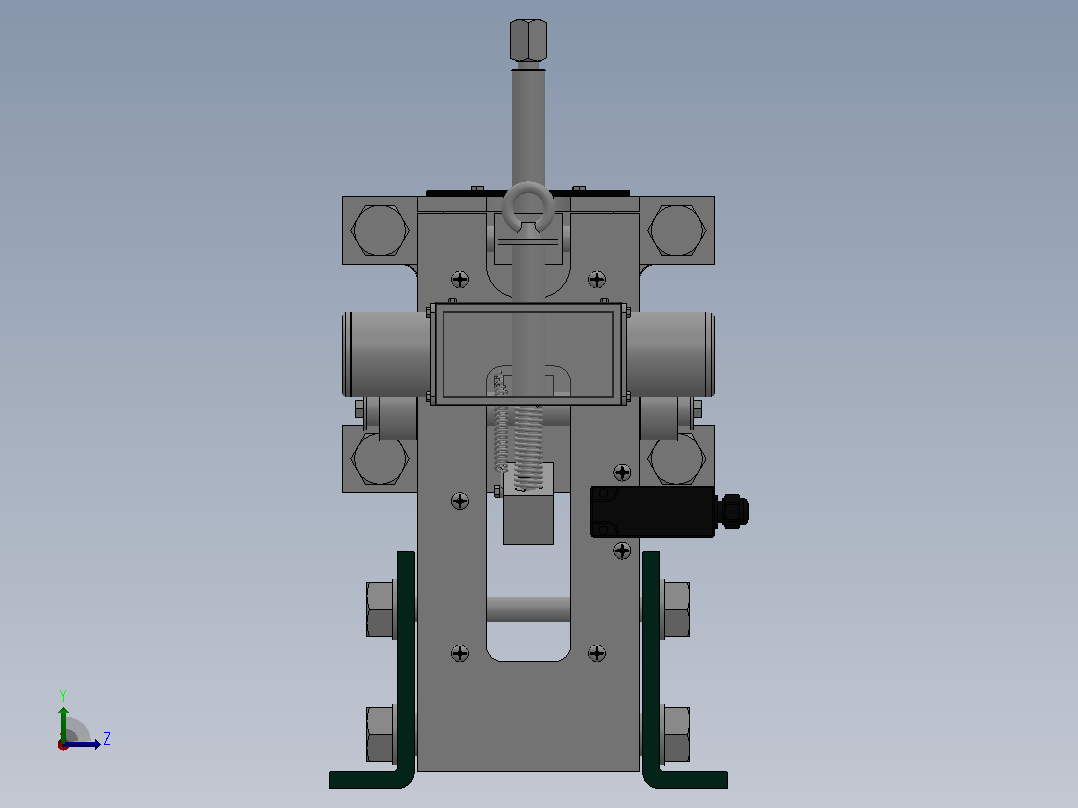The width and height of the screenshot is (1078, 808).
Task: Select the left cylinder beside the cover plate
Action: click(x=386, y=354)
